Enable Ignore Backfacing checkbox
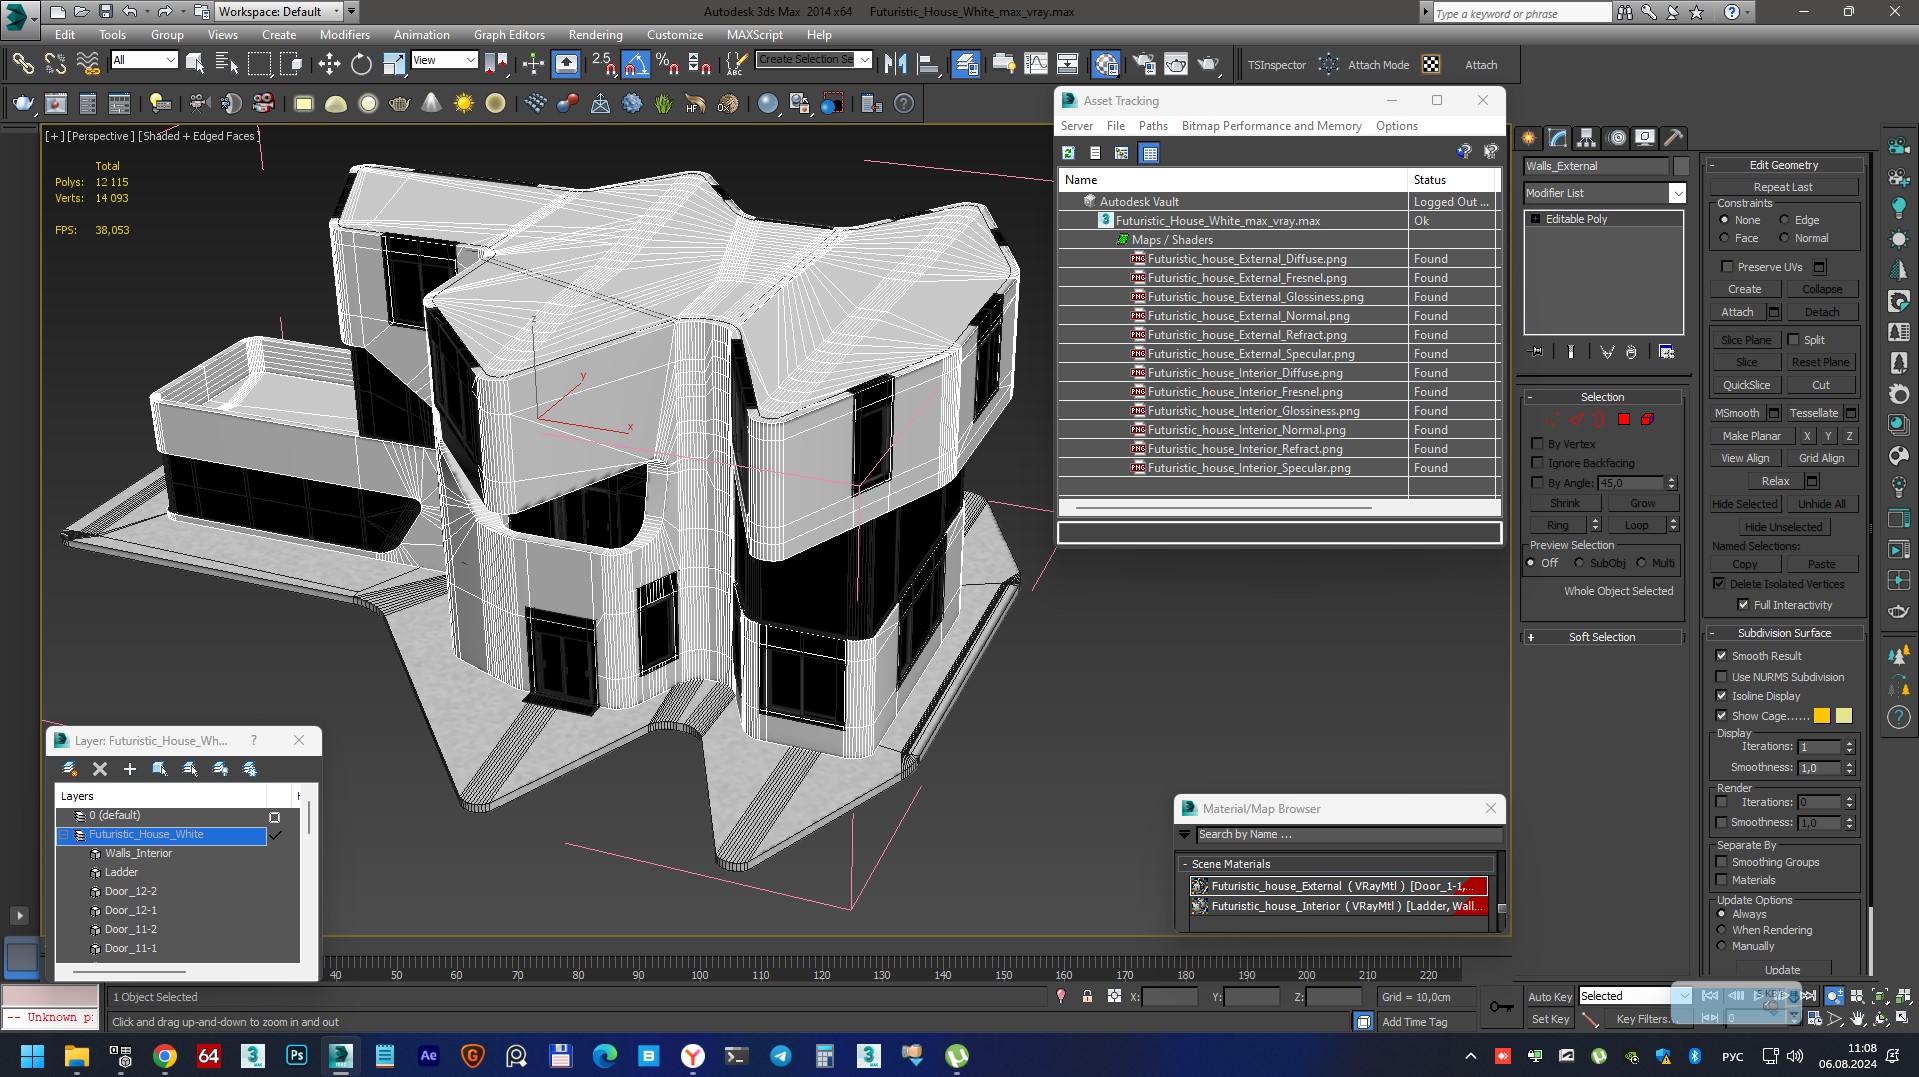The width and height of the screenshot is (1919, 1077). [x=1538, y=463]
